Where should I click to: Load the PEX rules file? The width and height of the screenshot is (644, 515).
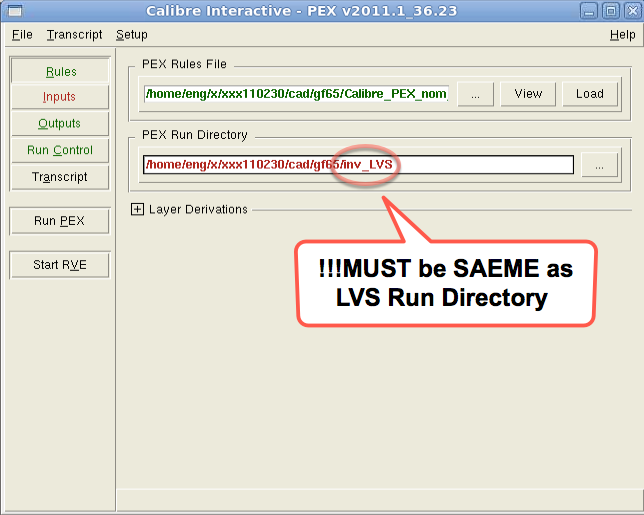pyautogui.click(x=590, y=94)
